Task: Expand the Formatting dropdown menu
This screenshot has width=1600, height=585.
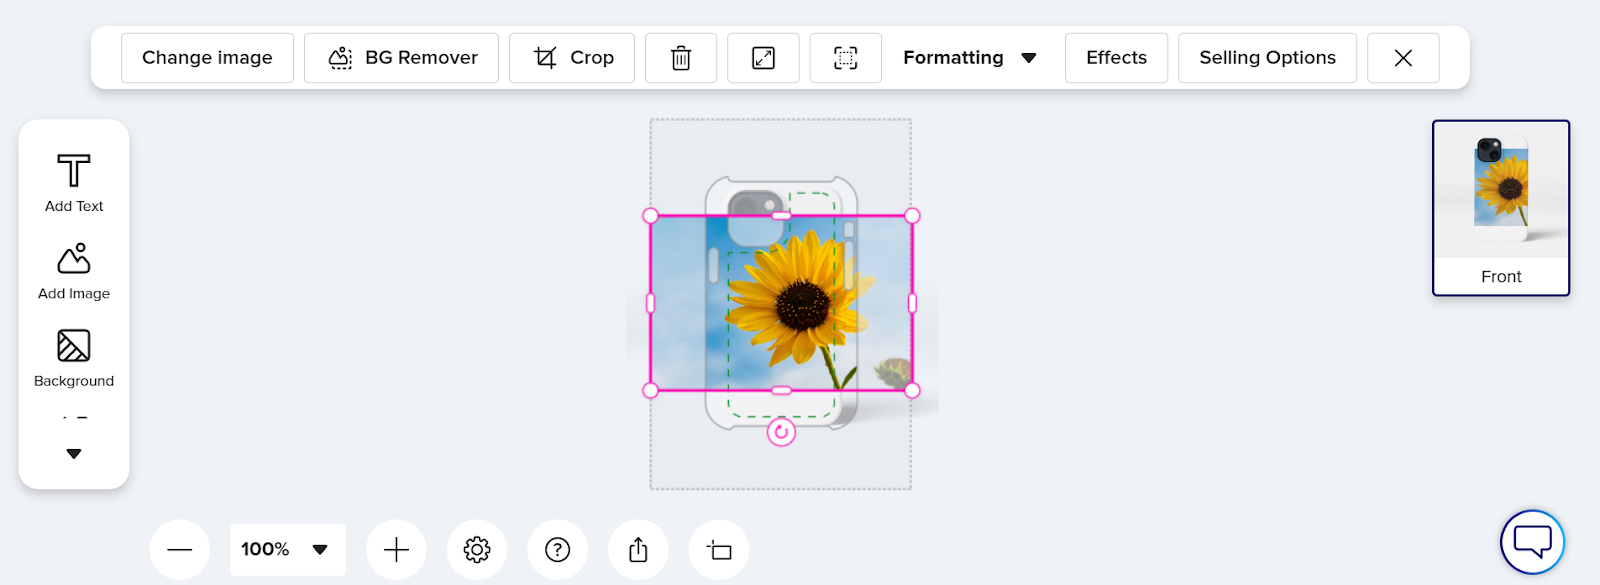Action: [x=970, y=58]
